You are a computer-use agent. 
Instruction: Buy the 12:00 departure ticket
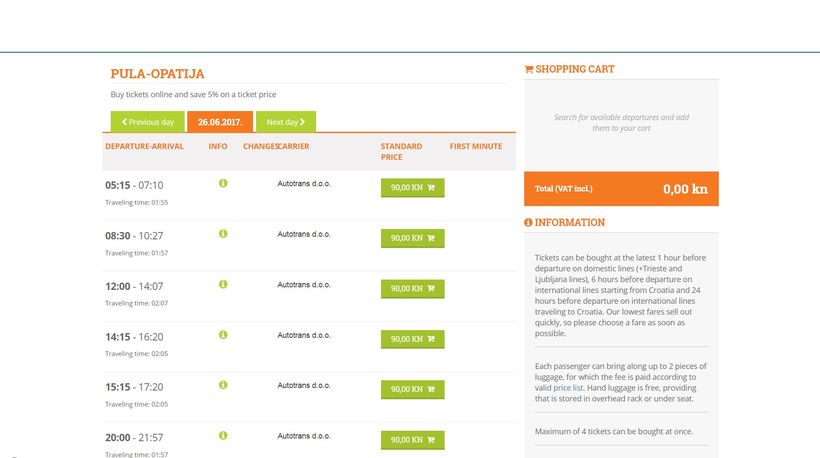coord(412,288)
